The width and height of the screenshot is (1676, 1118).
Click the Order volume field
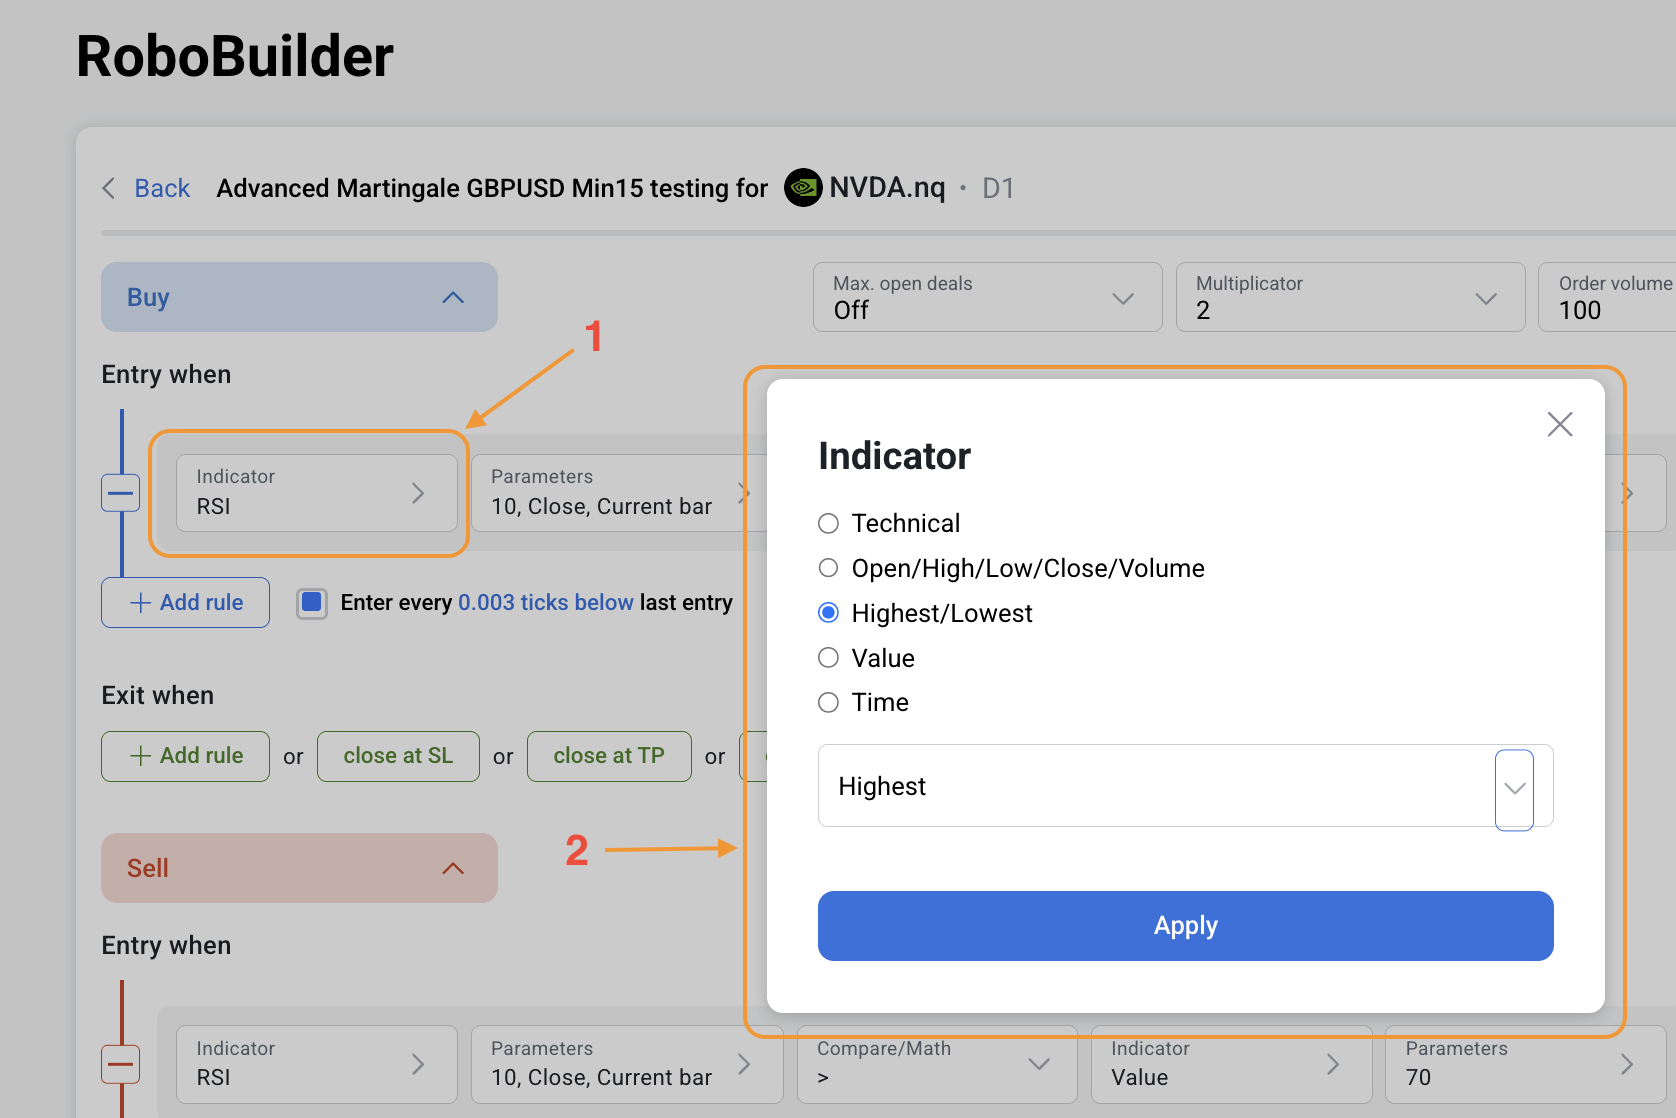pyautogui.click(x=1607, y=297)
